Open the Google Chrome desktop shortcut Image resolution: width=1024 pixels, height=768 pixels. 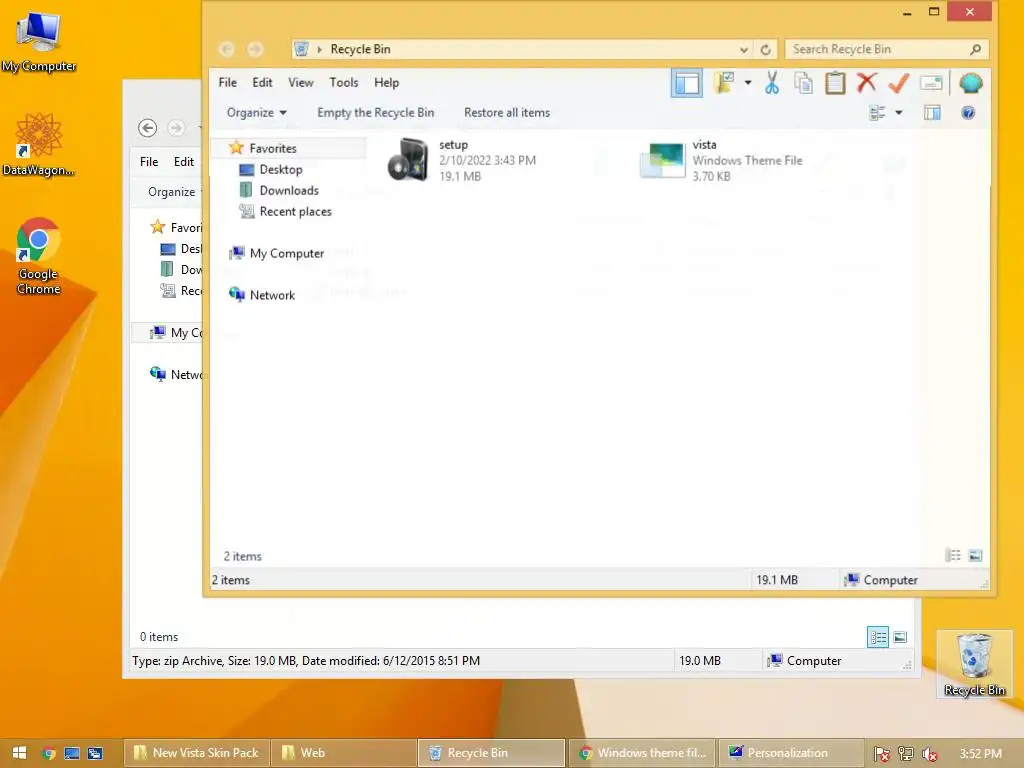(x=39, y=256)
